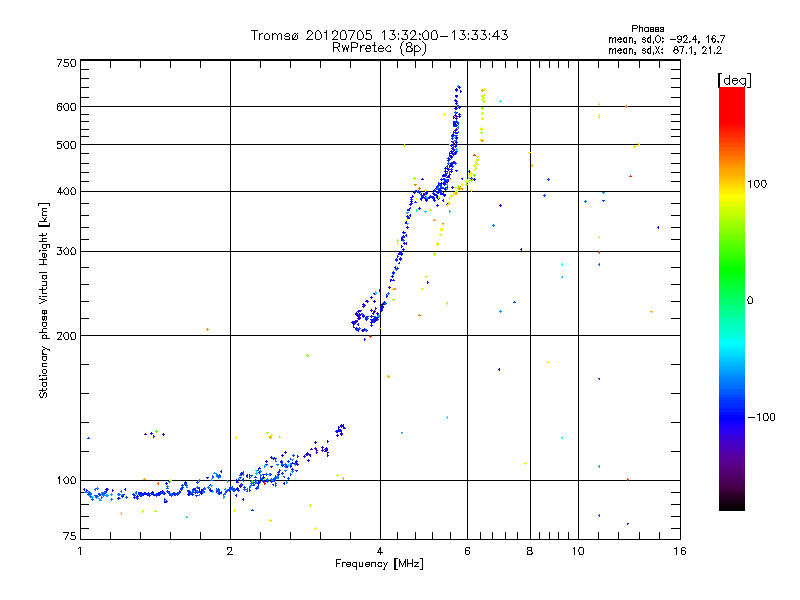Click the 'Phases' header label

(x=647, y=29)
